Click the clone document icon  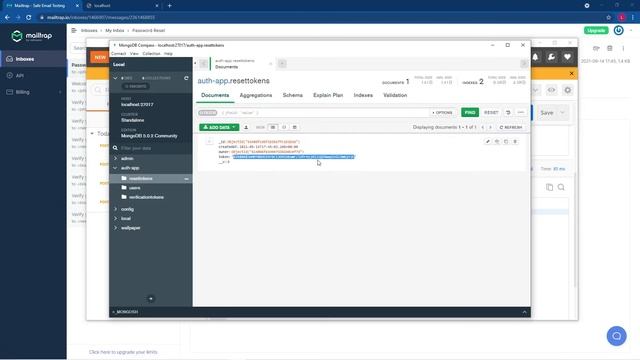pos(506,142)
